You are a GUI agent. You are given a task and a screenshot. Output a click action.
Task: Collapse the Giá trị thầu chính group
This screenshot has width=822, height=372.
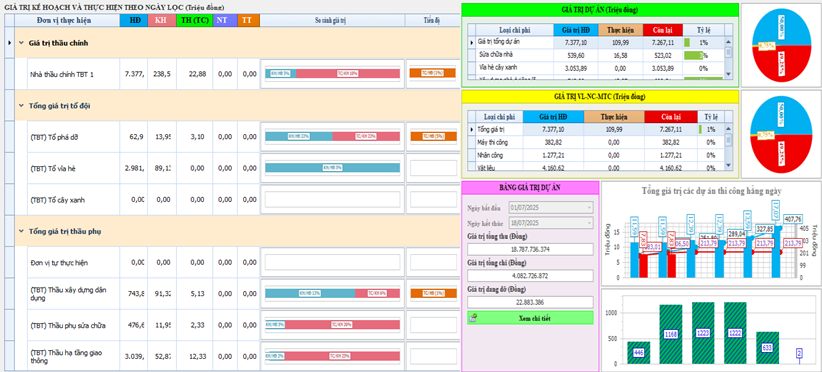click(21, 43)
